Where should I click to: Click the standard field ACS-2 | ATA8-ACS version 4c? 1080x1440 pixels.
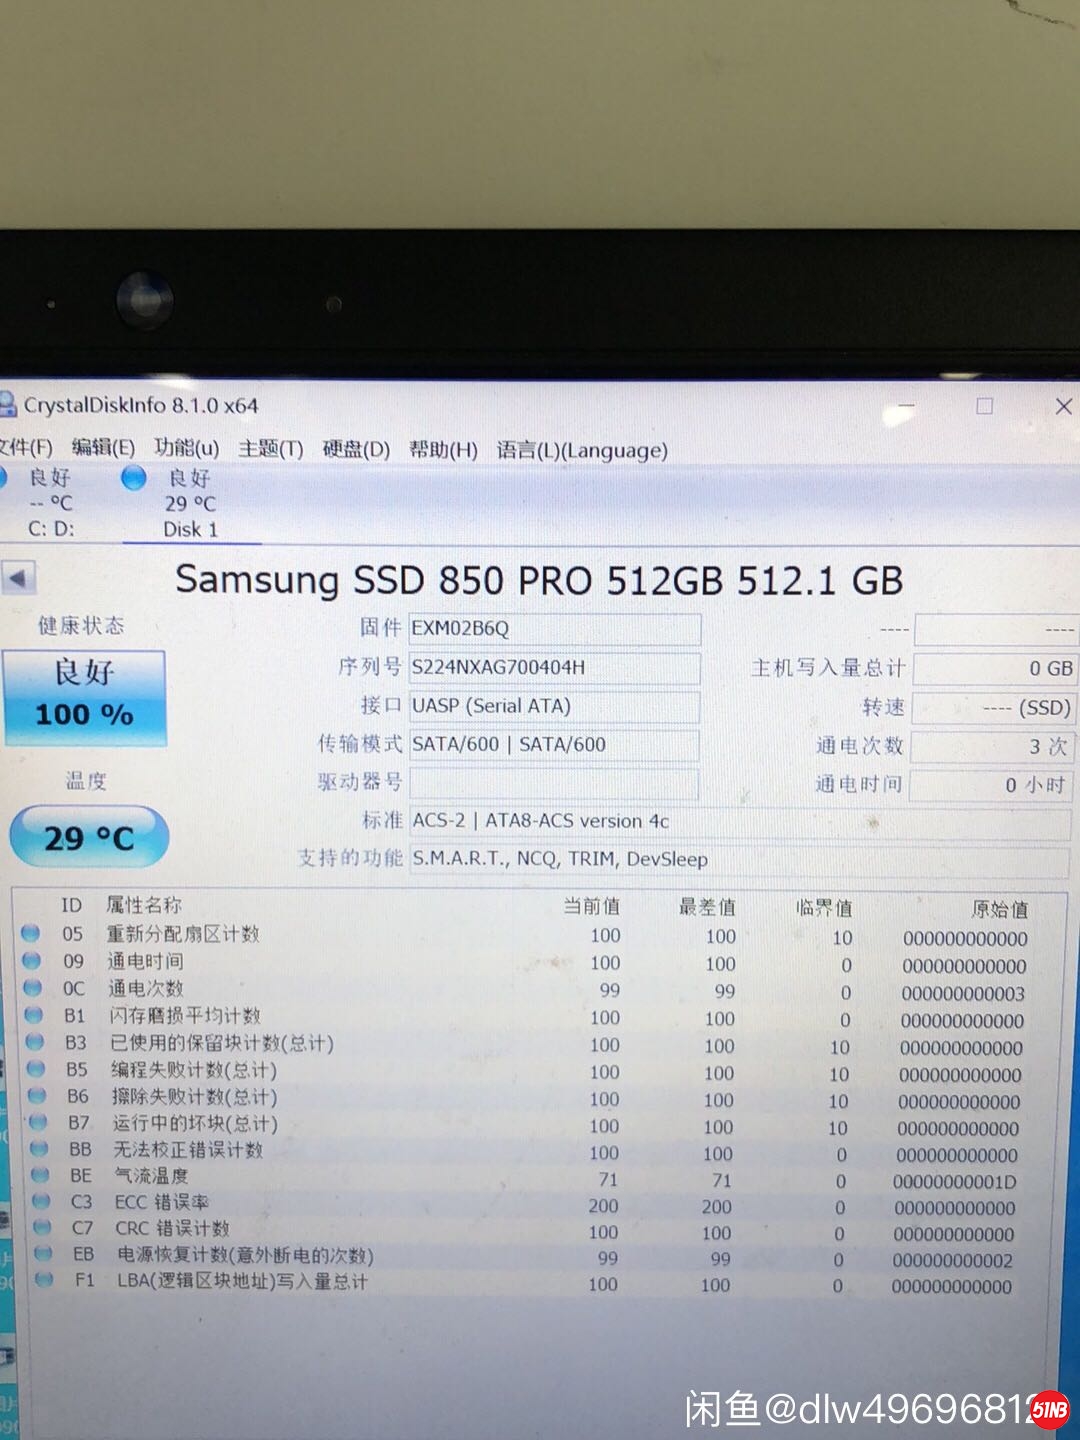(740, 821)
